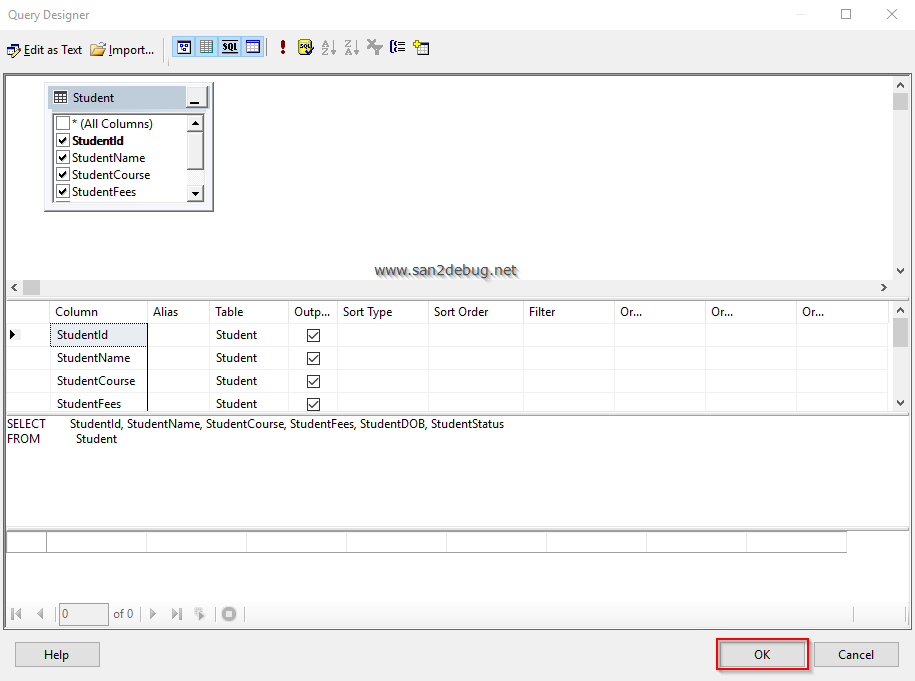The height and width of the screenshot is (681, 915).
Task: Click the Add Table icon
Action: coord(421,47)
